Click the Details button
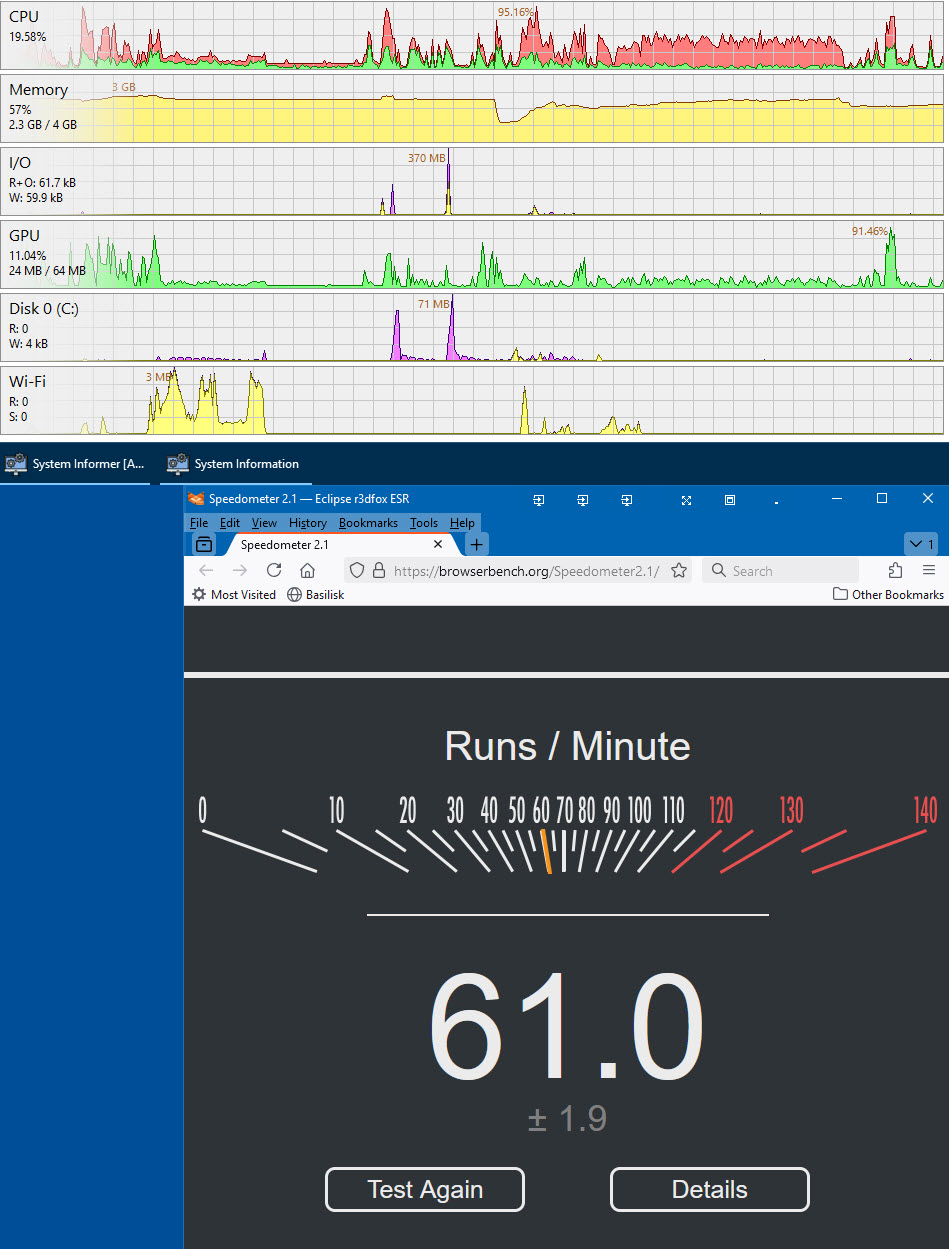This screenshot has height=1249, width=949. 709,1189
